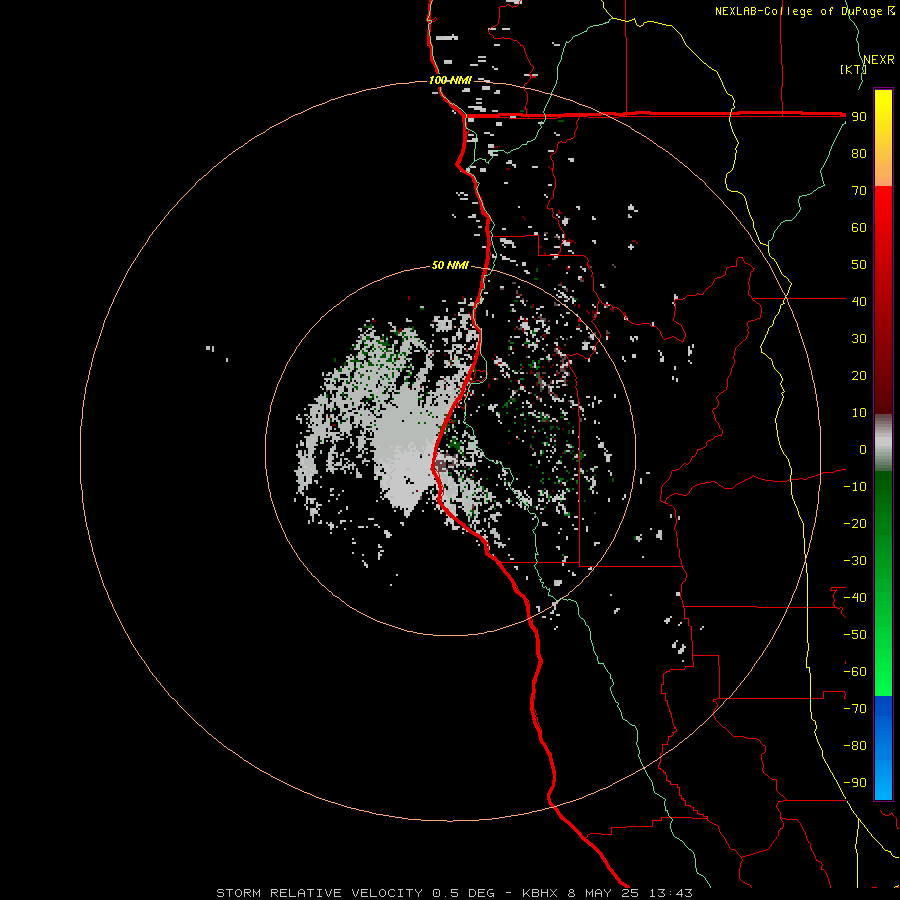Click the 30 value on velocity scale
This screenshot has height=900, width=900.
pyautogui.click(x=859, y=339)
